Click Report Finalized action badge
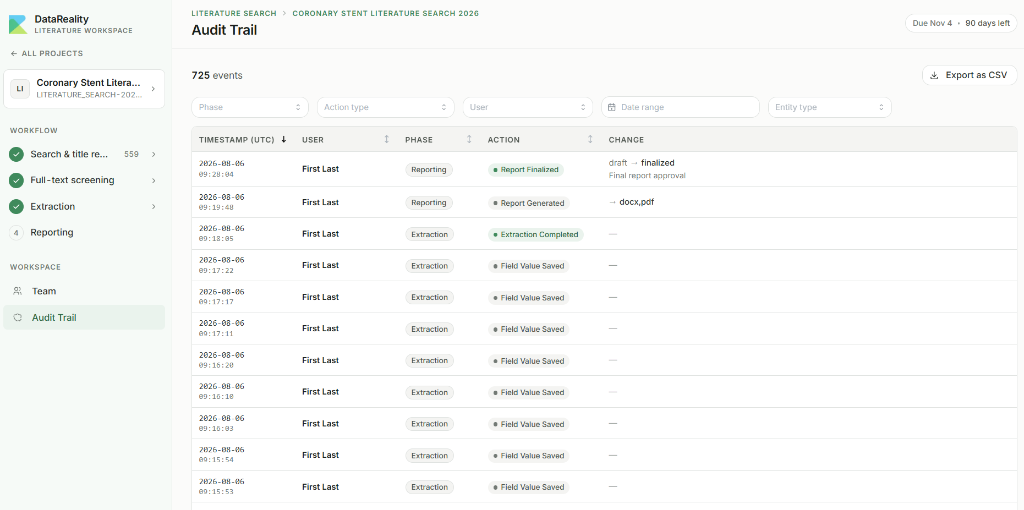 tap(526, 169)
